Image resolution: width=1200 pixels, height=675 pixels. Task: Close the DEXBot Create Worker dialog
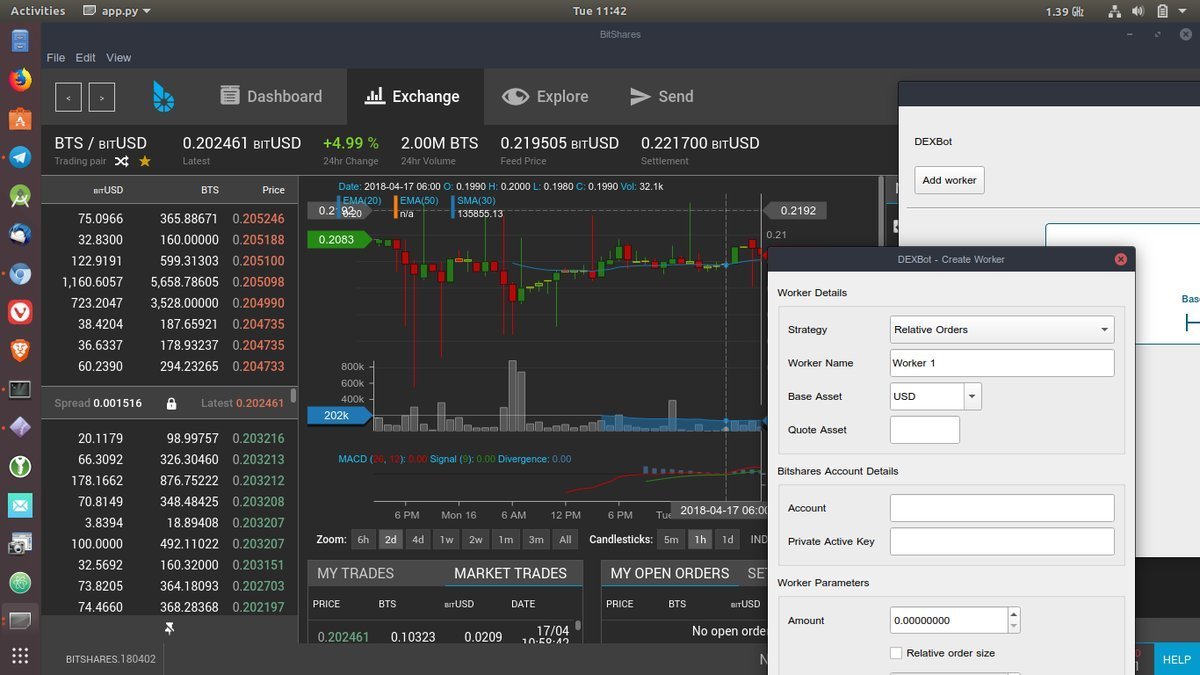pos(1120,259)
